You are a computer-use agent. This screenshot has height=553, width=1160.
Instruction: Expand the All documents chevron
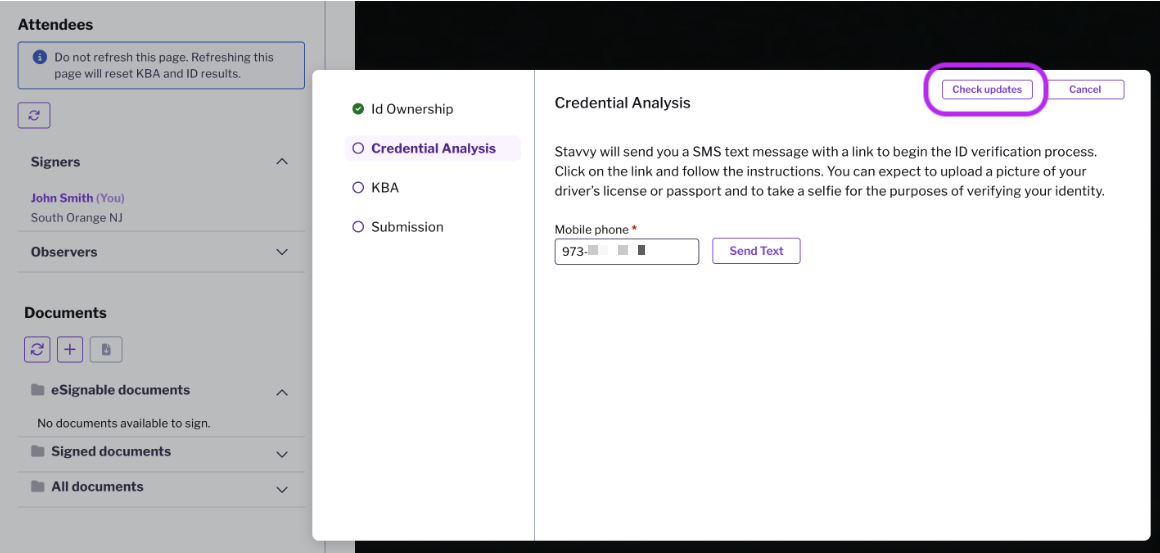pos(282,489)
